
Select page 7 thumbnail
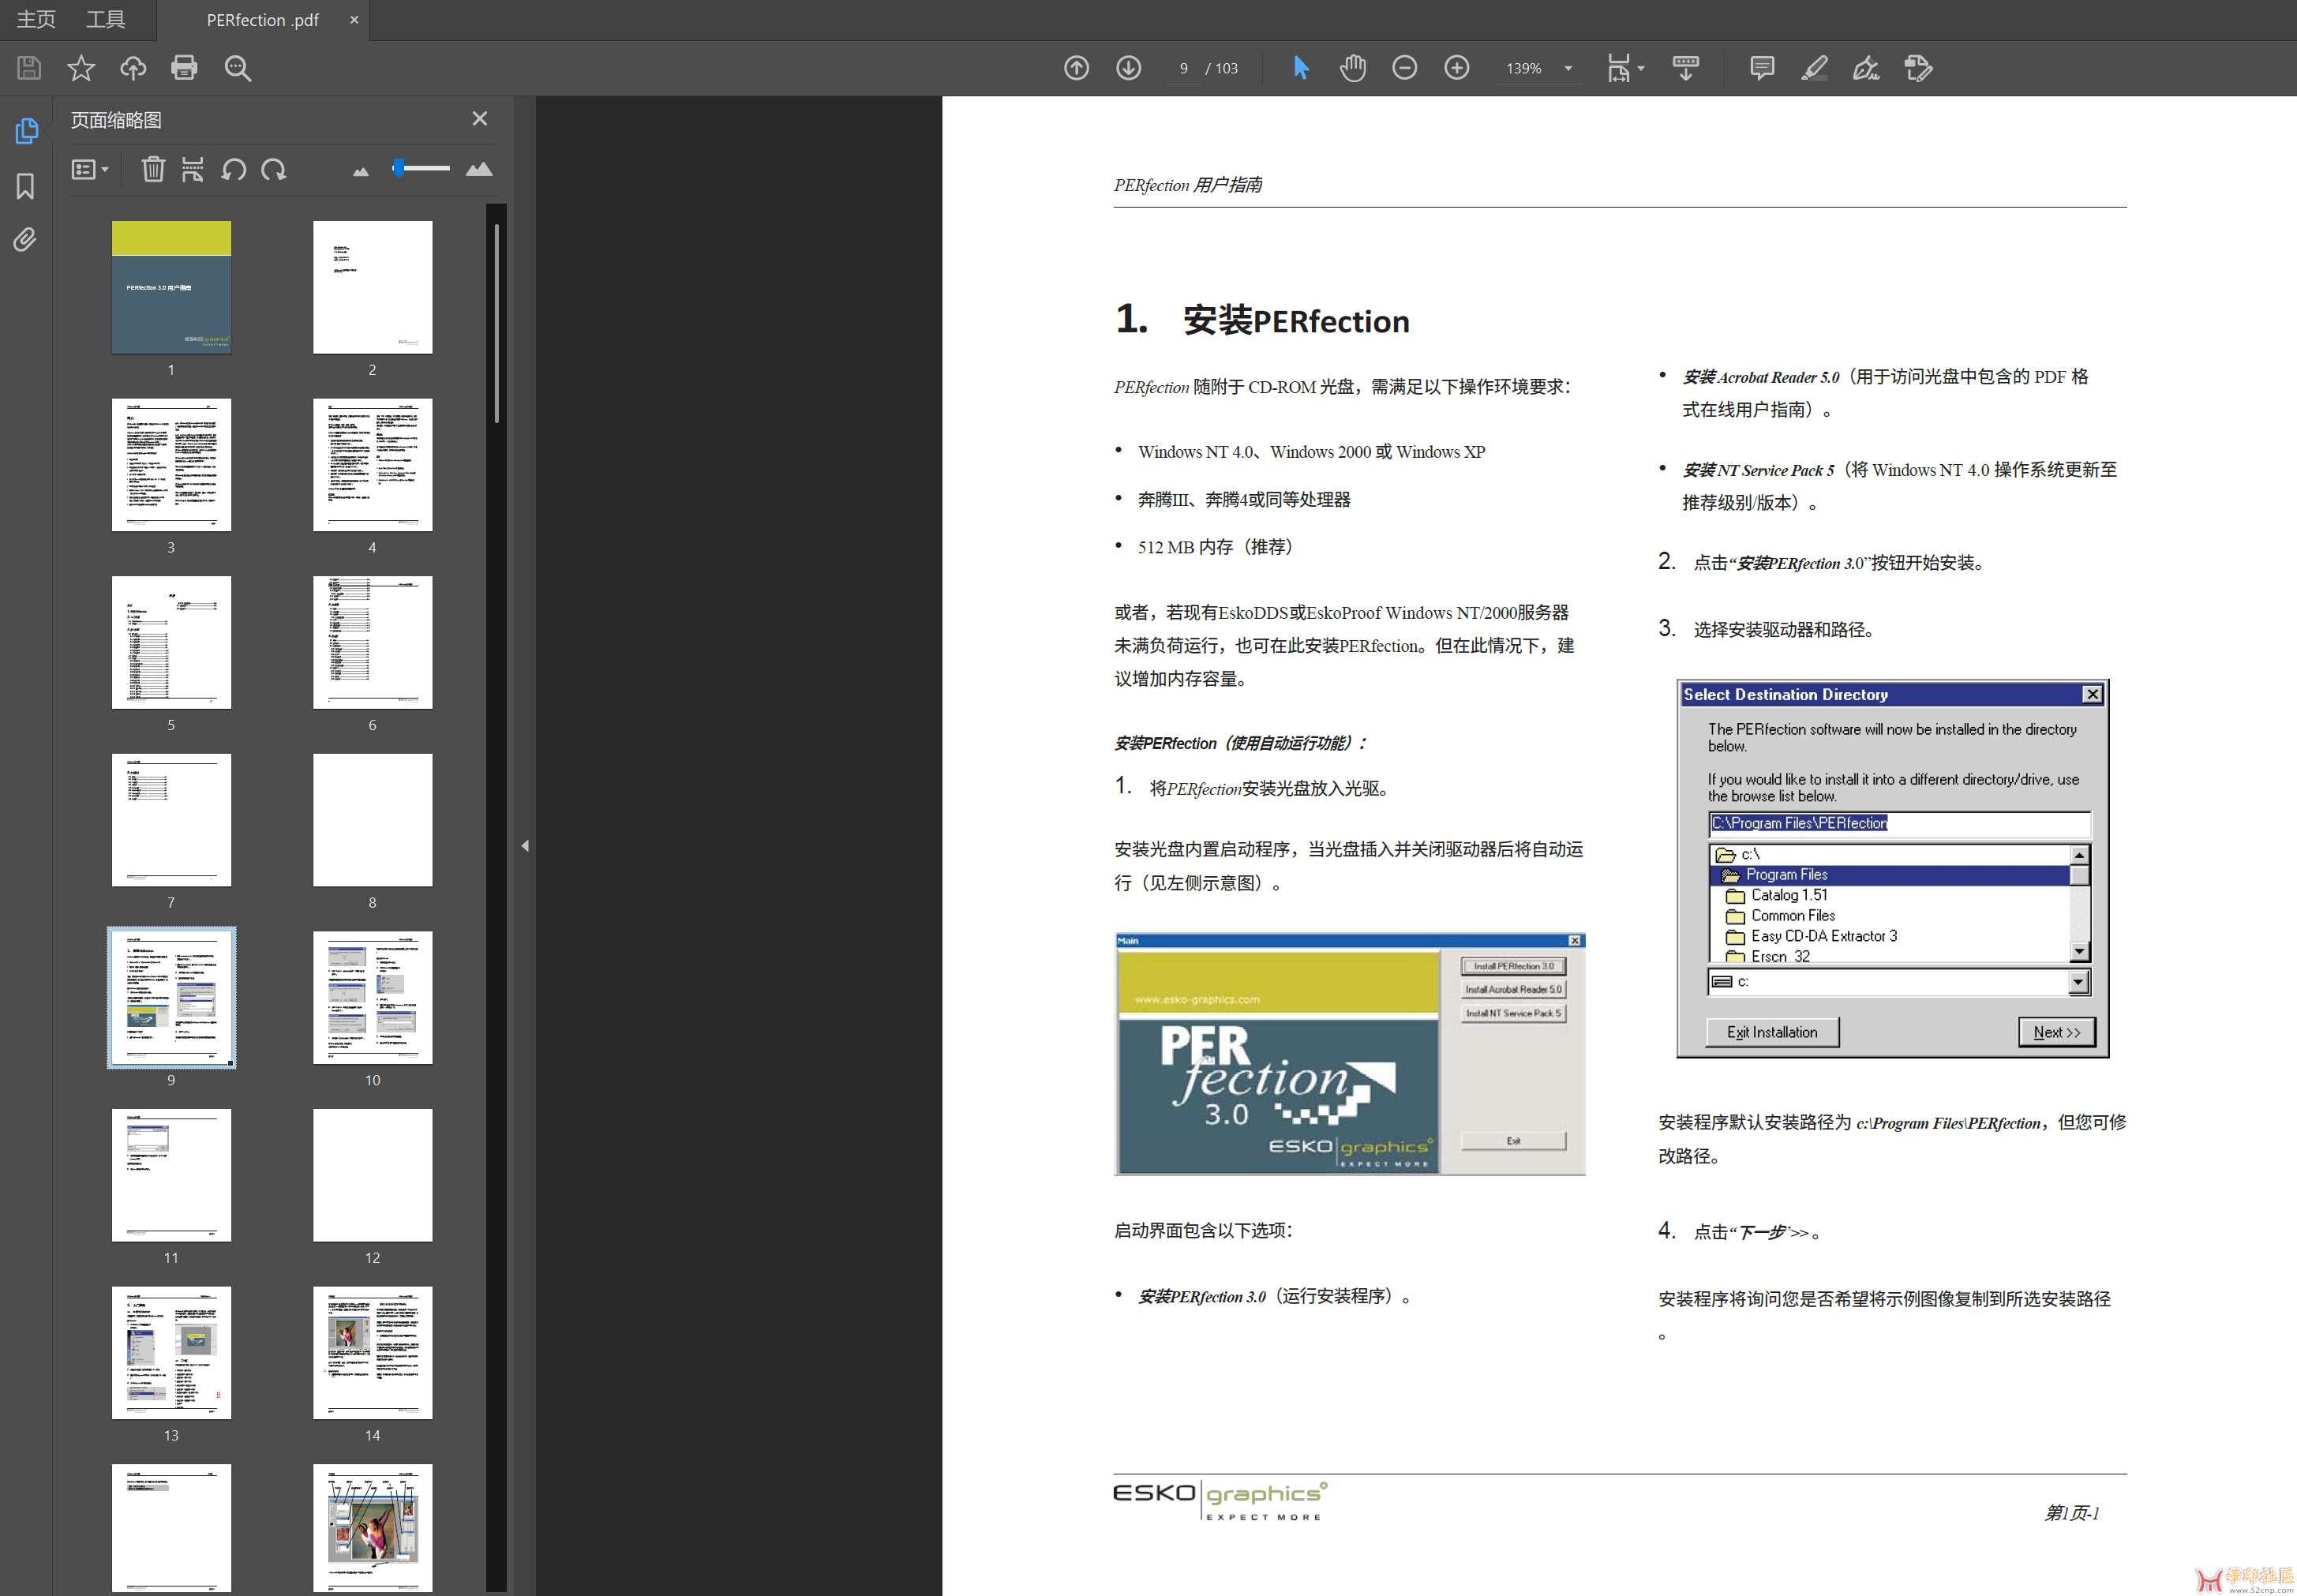(171, 820)
